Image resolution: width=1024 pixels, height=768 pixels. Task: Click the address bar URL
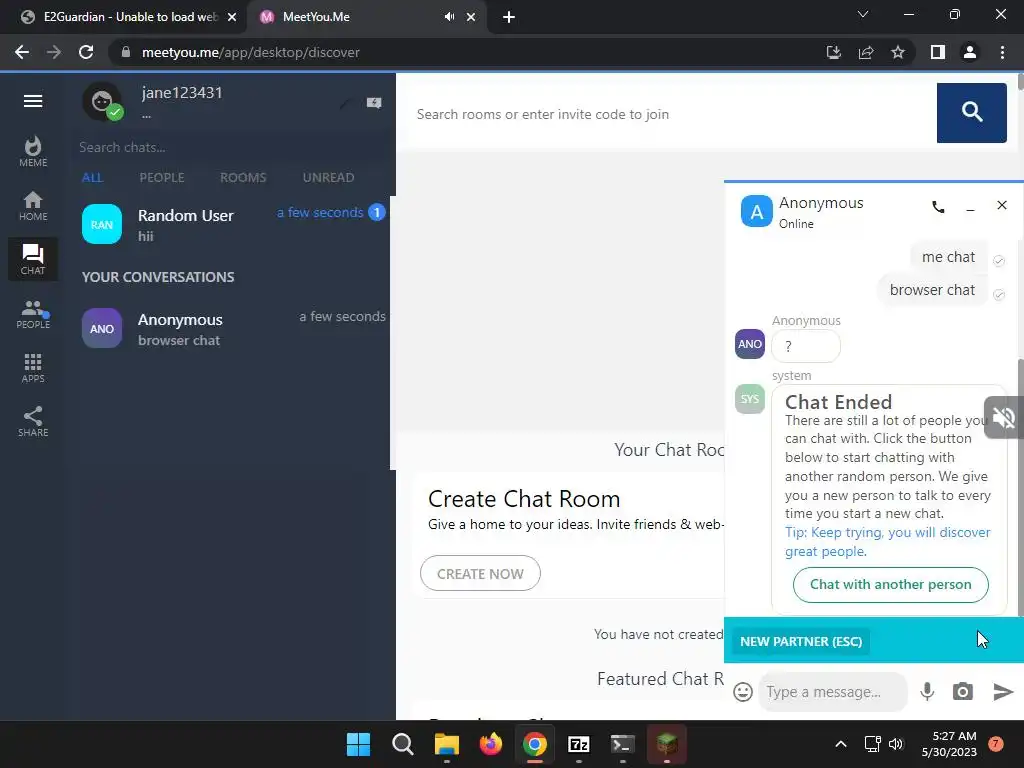point(251,52)
